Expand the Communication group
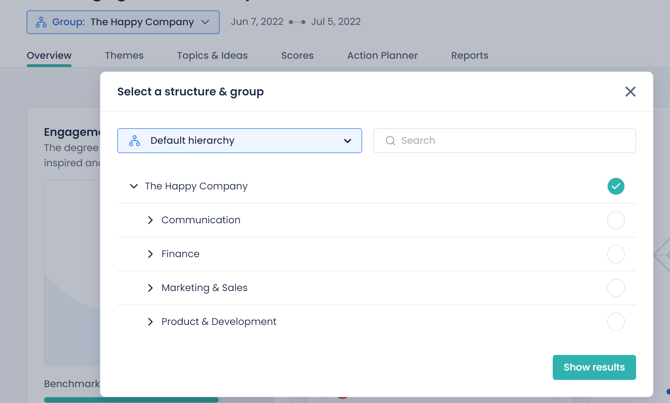The image size is (670, 403). (151, 220)
